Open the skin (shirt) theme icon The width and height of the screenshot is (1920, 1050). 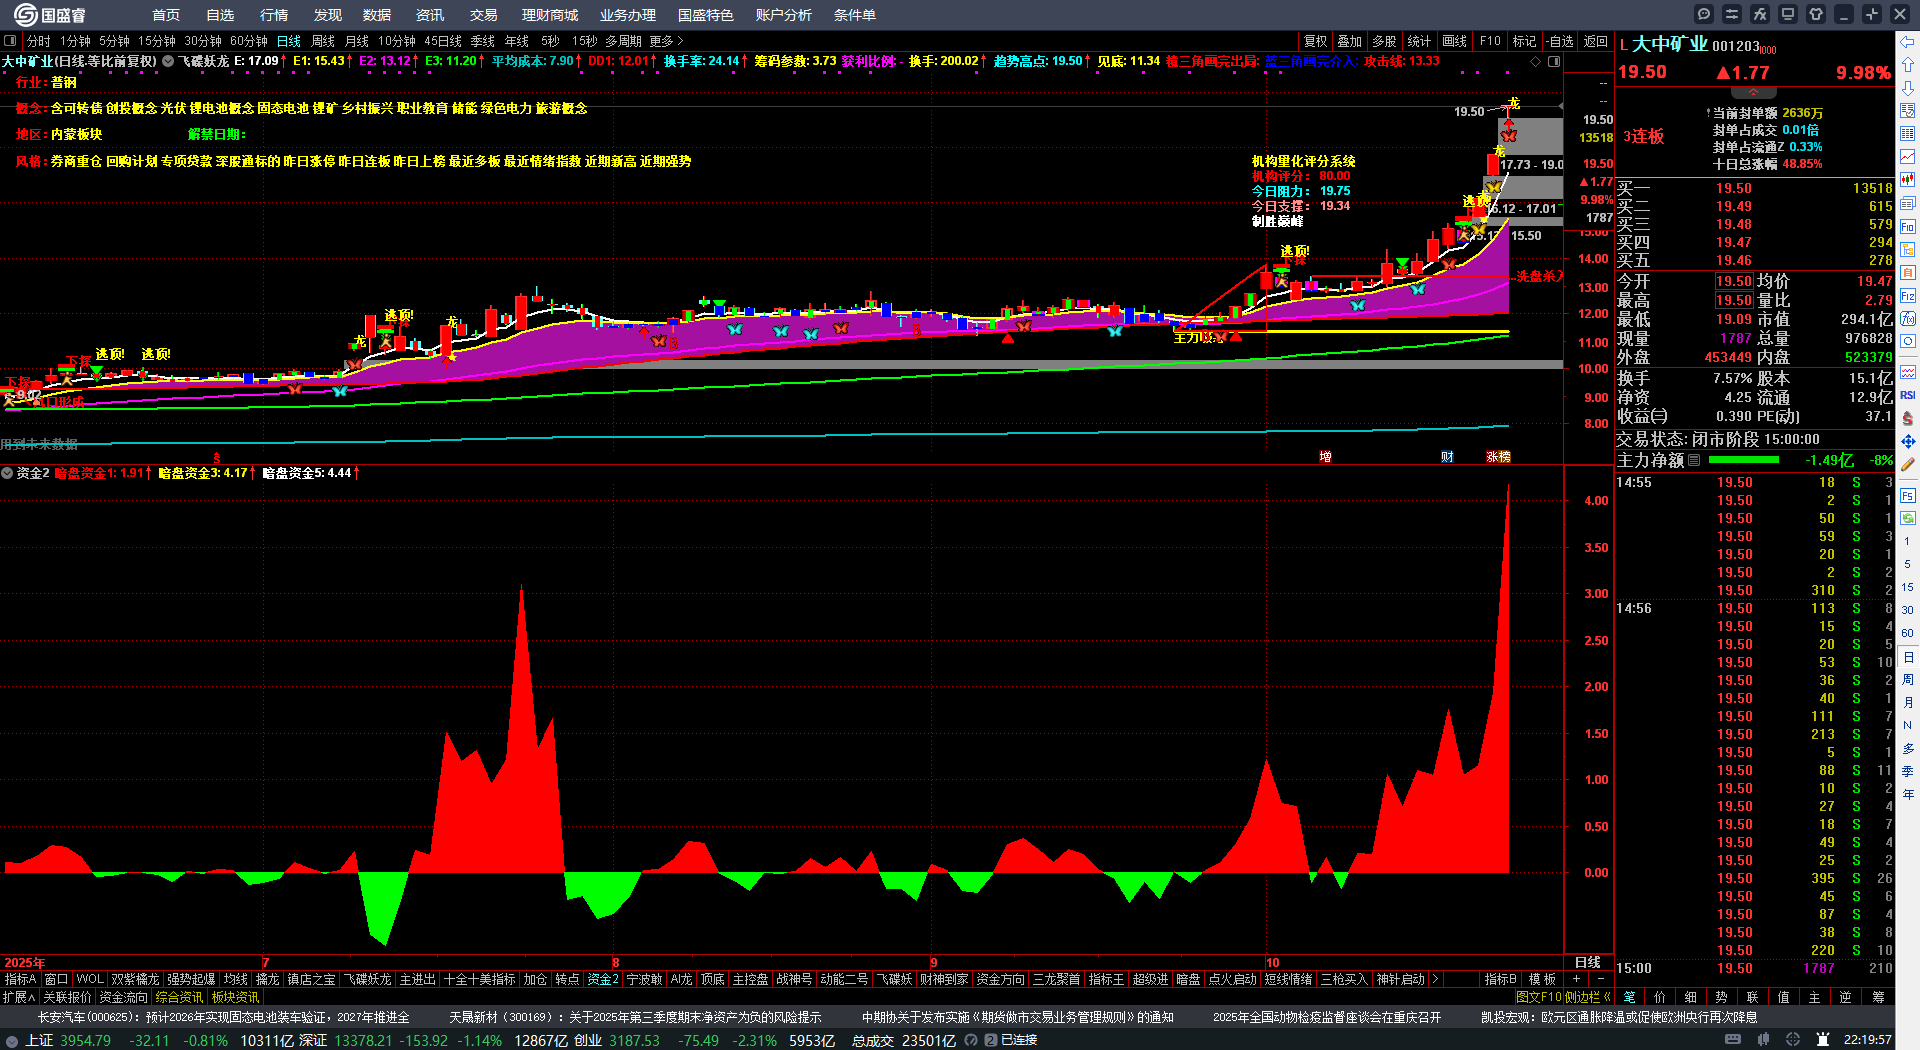[1816, 14]
